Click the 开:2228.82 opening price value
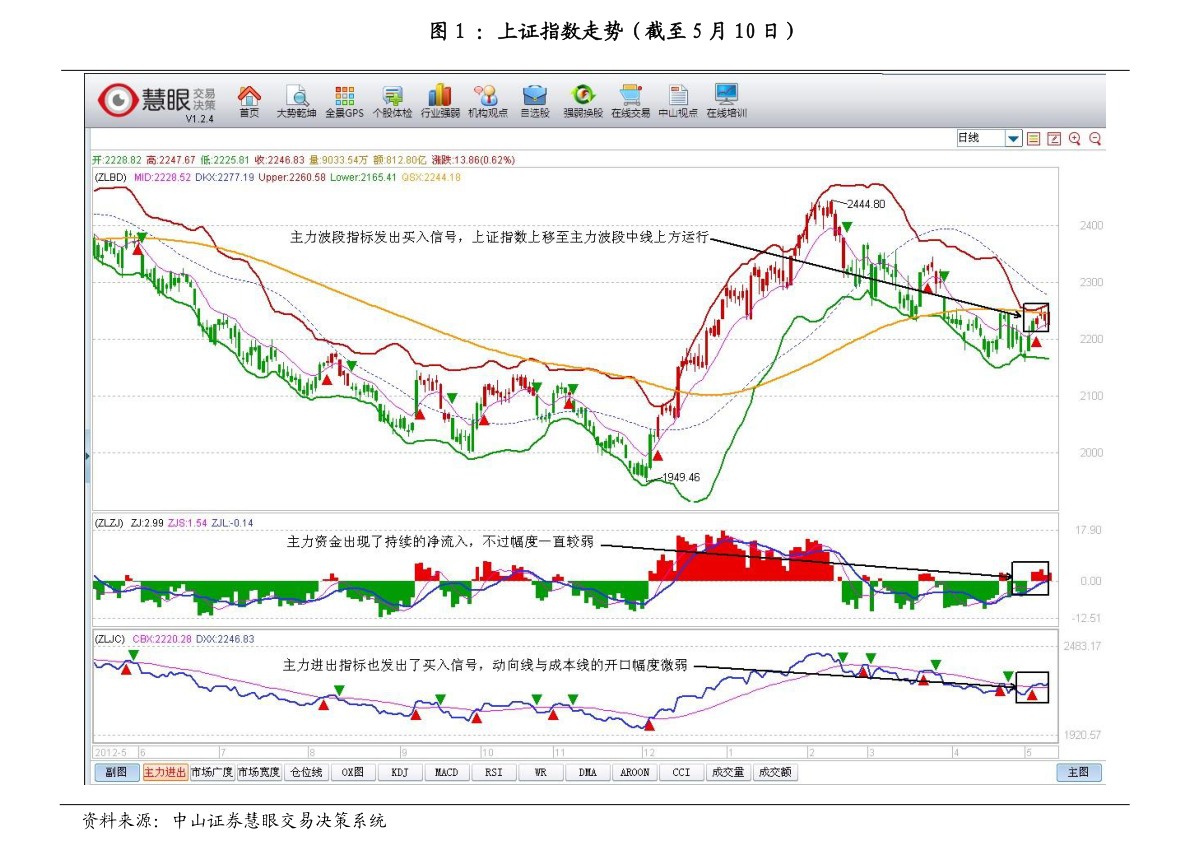Image resolution: width=1191 pixels, height=850 pixels. tap(117, 160)
